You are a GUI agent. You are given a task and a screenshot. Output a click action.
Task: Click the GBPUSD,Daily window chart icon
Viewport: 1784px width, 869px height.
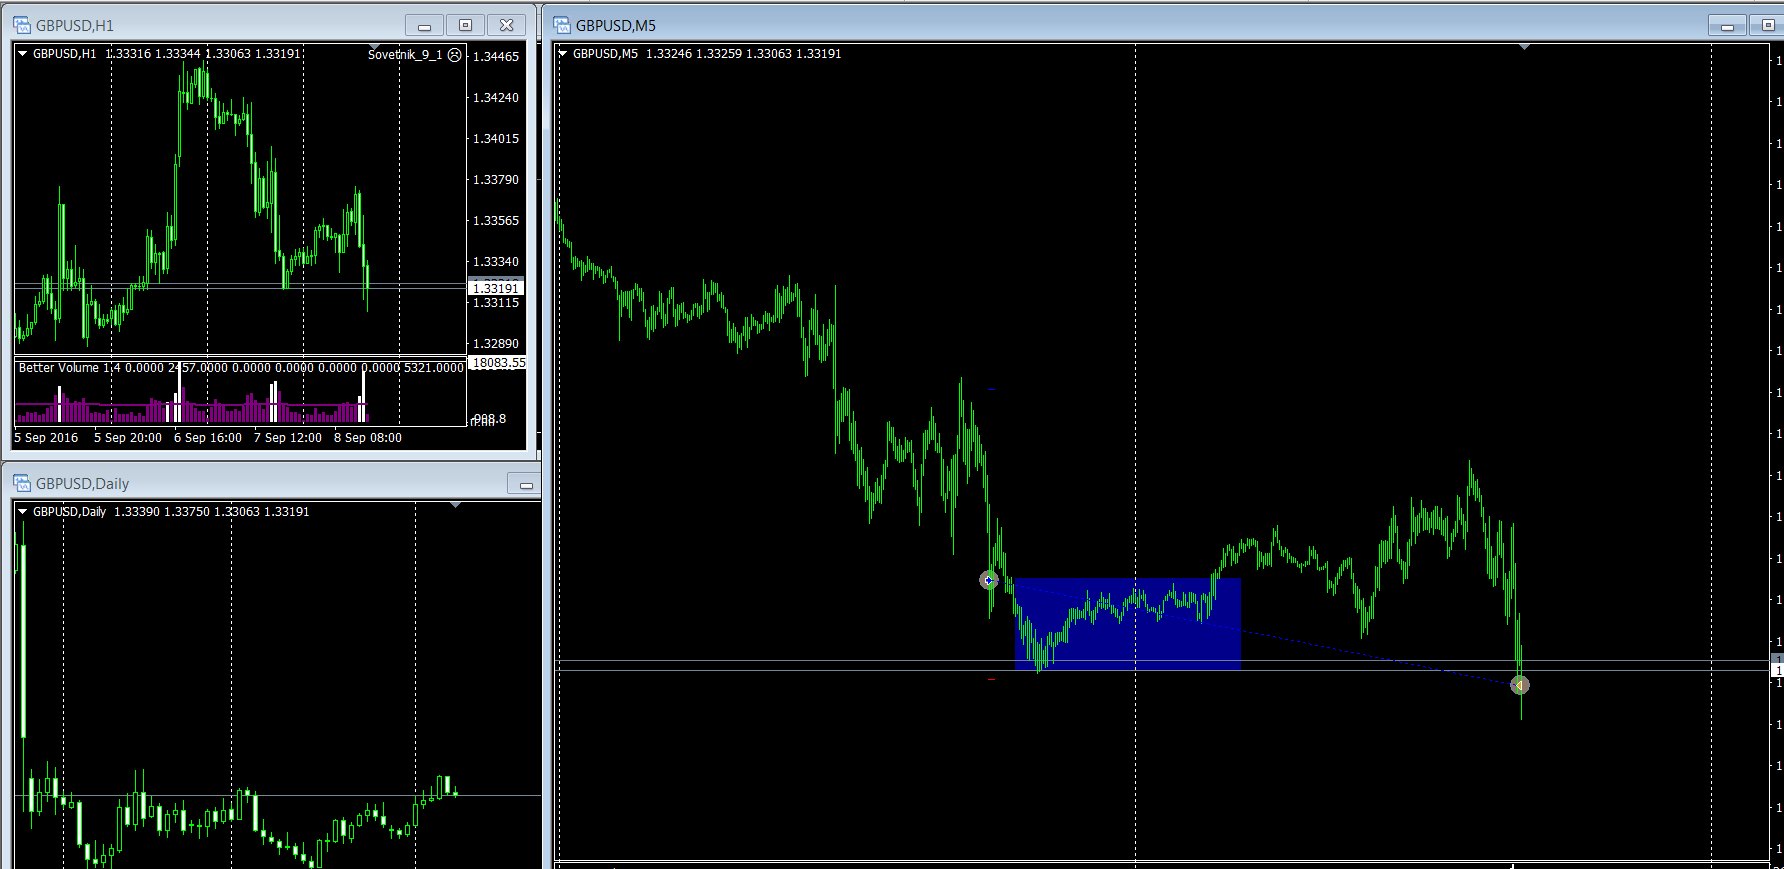click(22, 483)
